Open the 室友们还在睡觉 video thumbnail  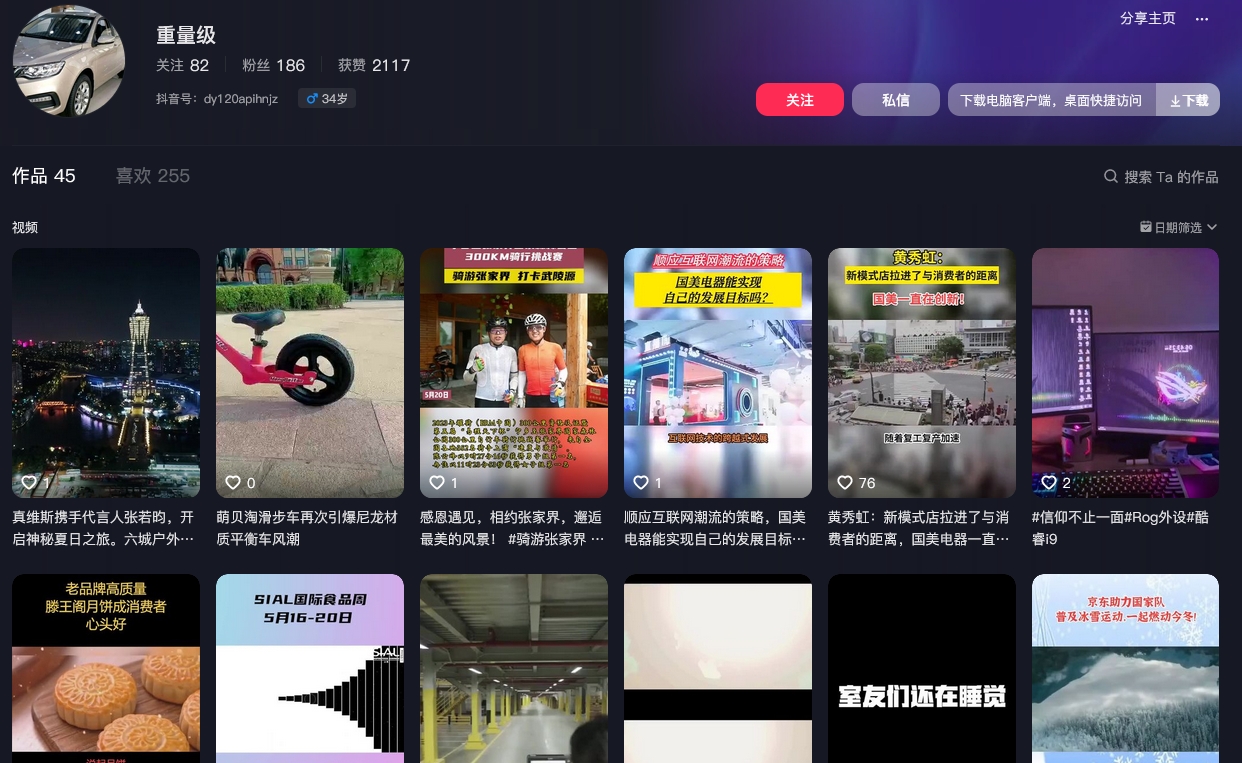point(922,668)
